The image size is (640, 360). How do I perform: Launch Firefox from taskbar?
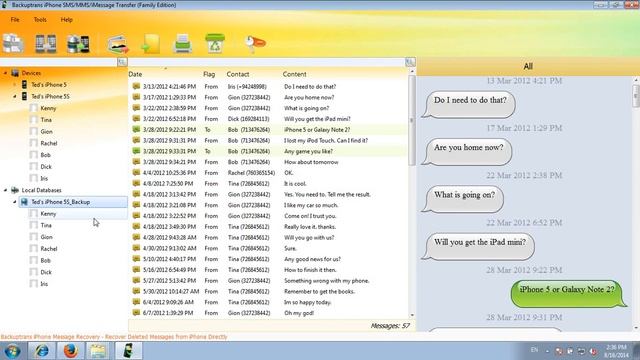(70, 351)
